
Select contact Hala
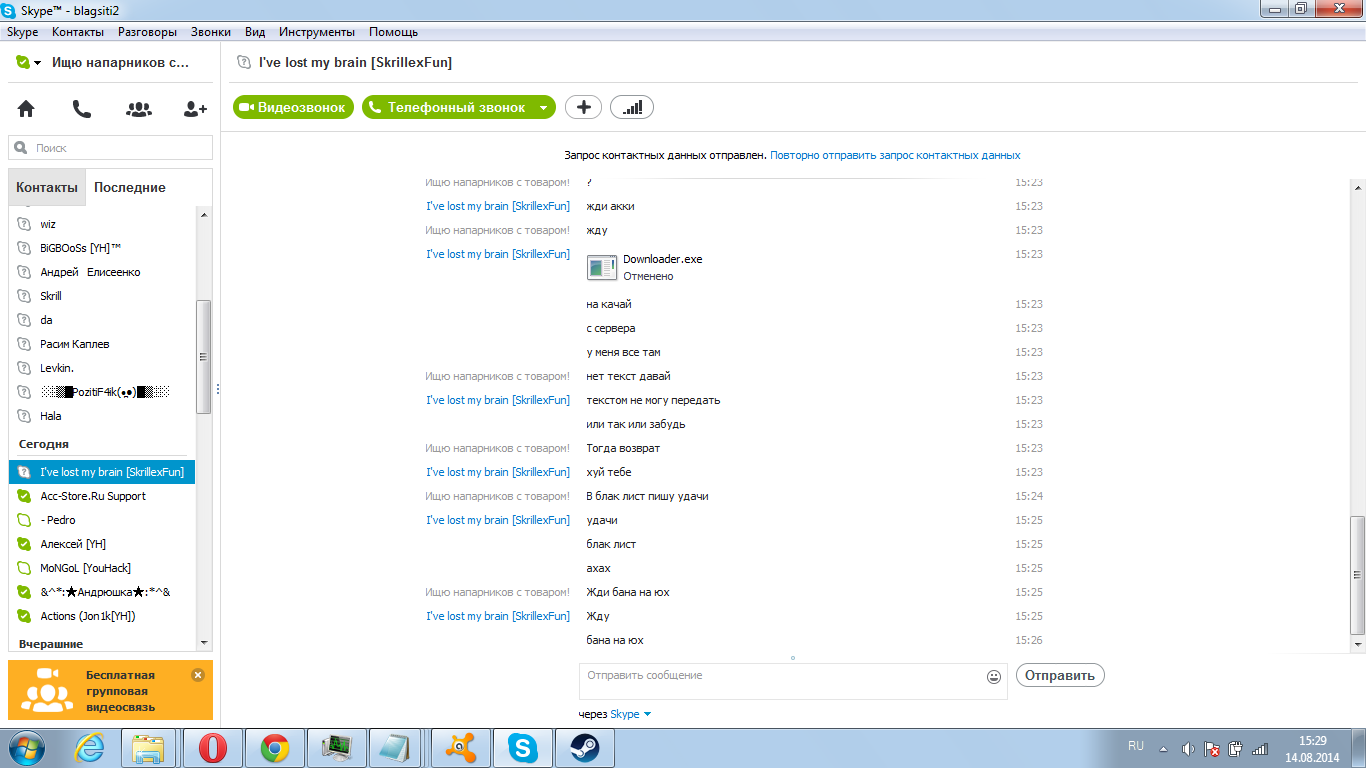click(102, 416)
